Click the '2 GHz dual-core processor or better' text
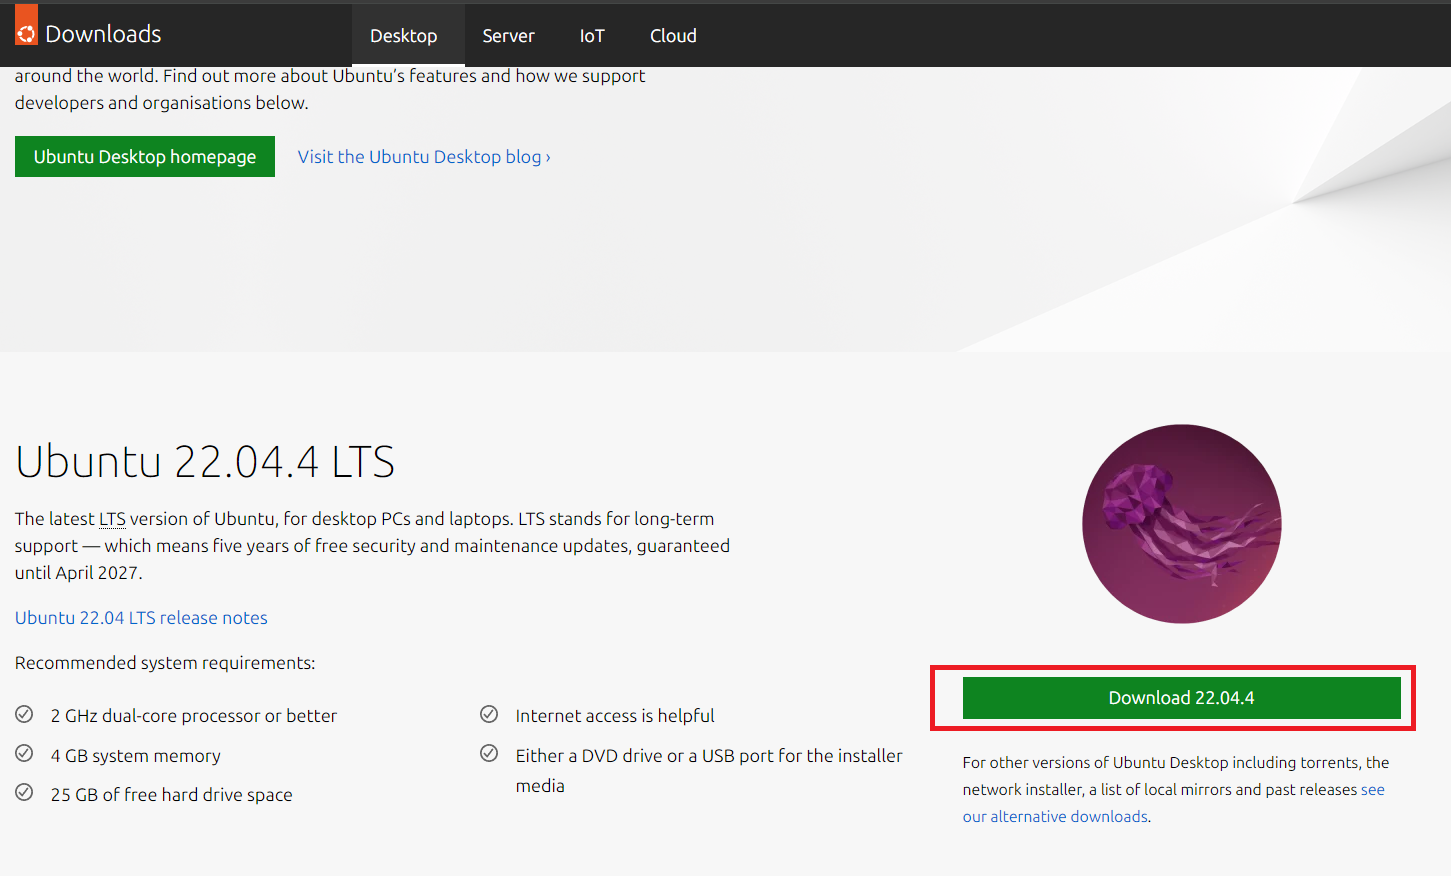1451x876 pixels. click(x=194, y=716)
